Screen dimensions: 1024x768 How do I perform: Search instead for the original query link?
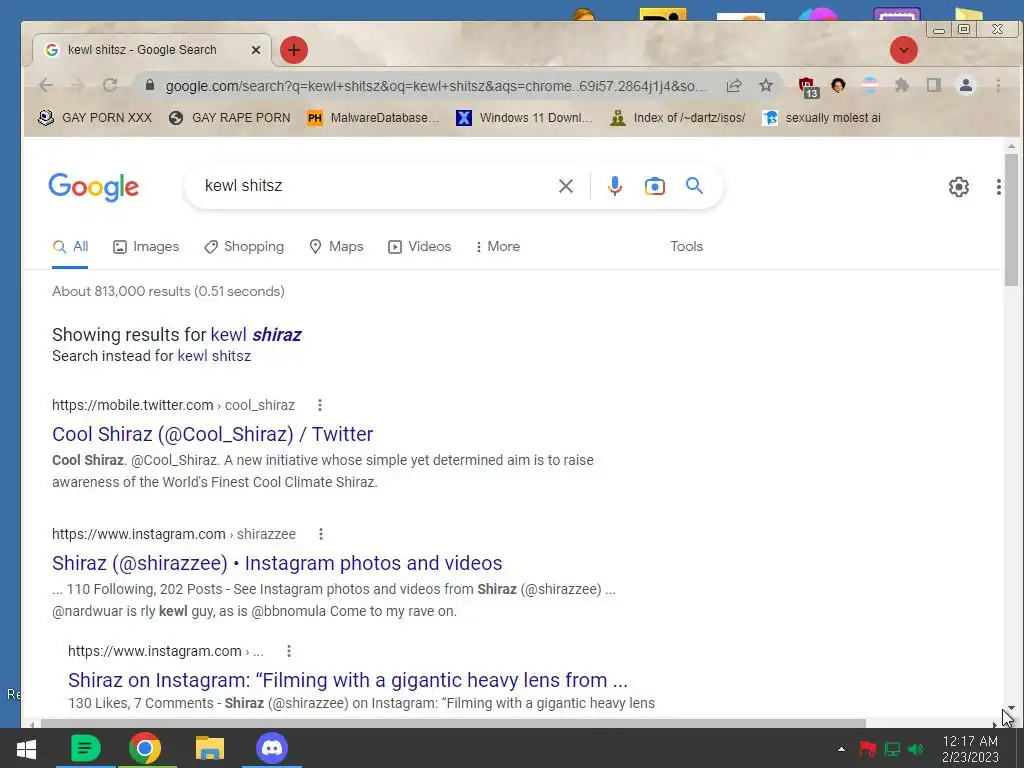click(x=214, y=356)
